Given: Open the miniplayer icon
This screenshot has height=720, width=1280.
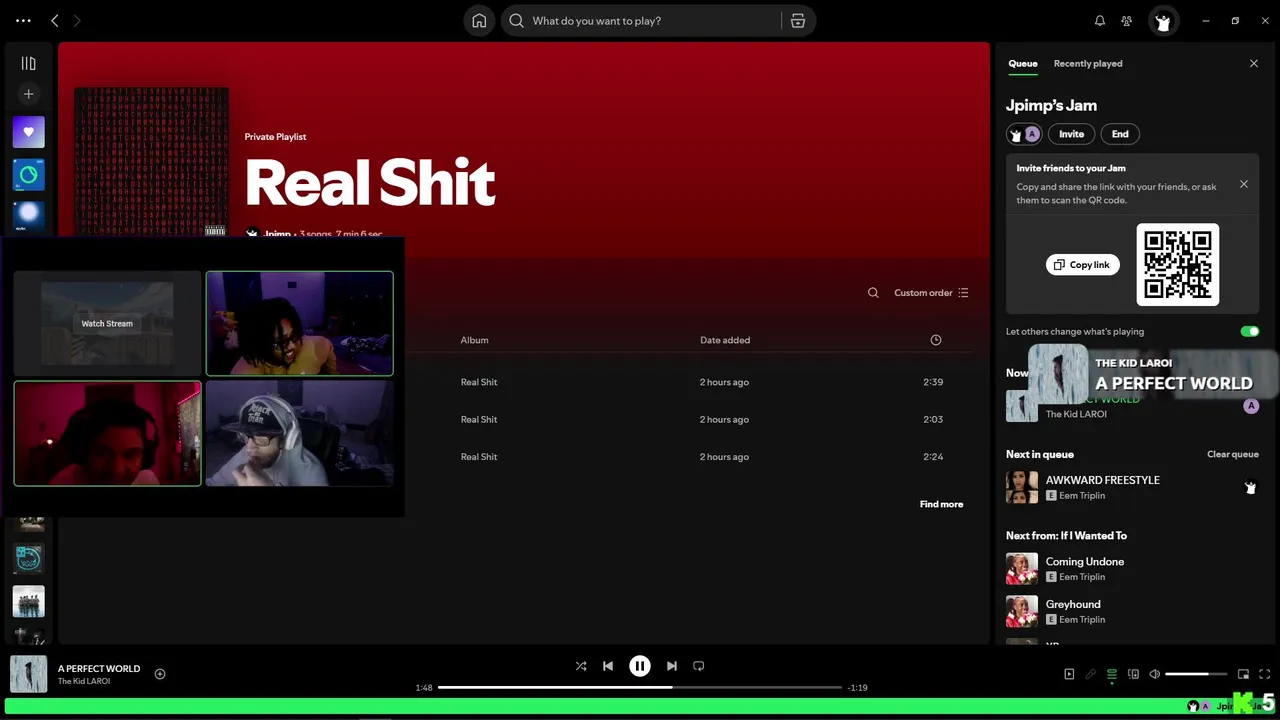Looking at the screenshot, I should point(1243,674).
